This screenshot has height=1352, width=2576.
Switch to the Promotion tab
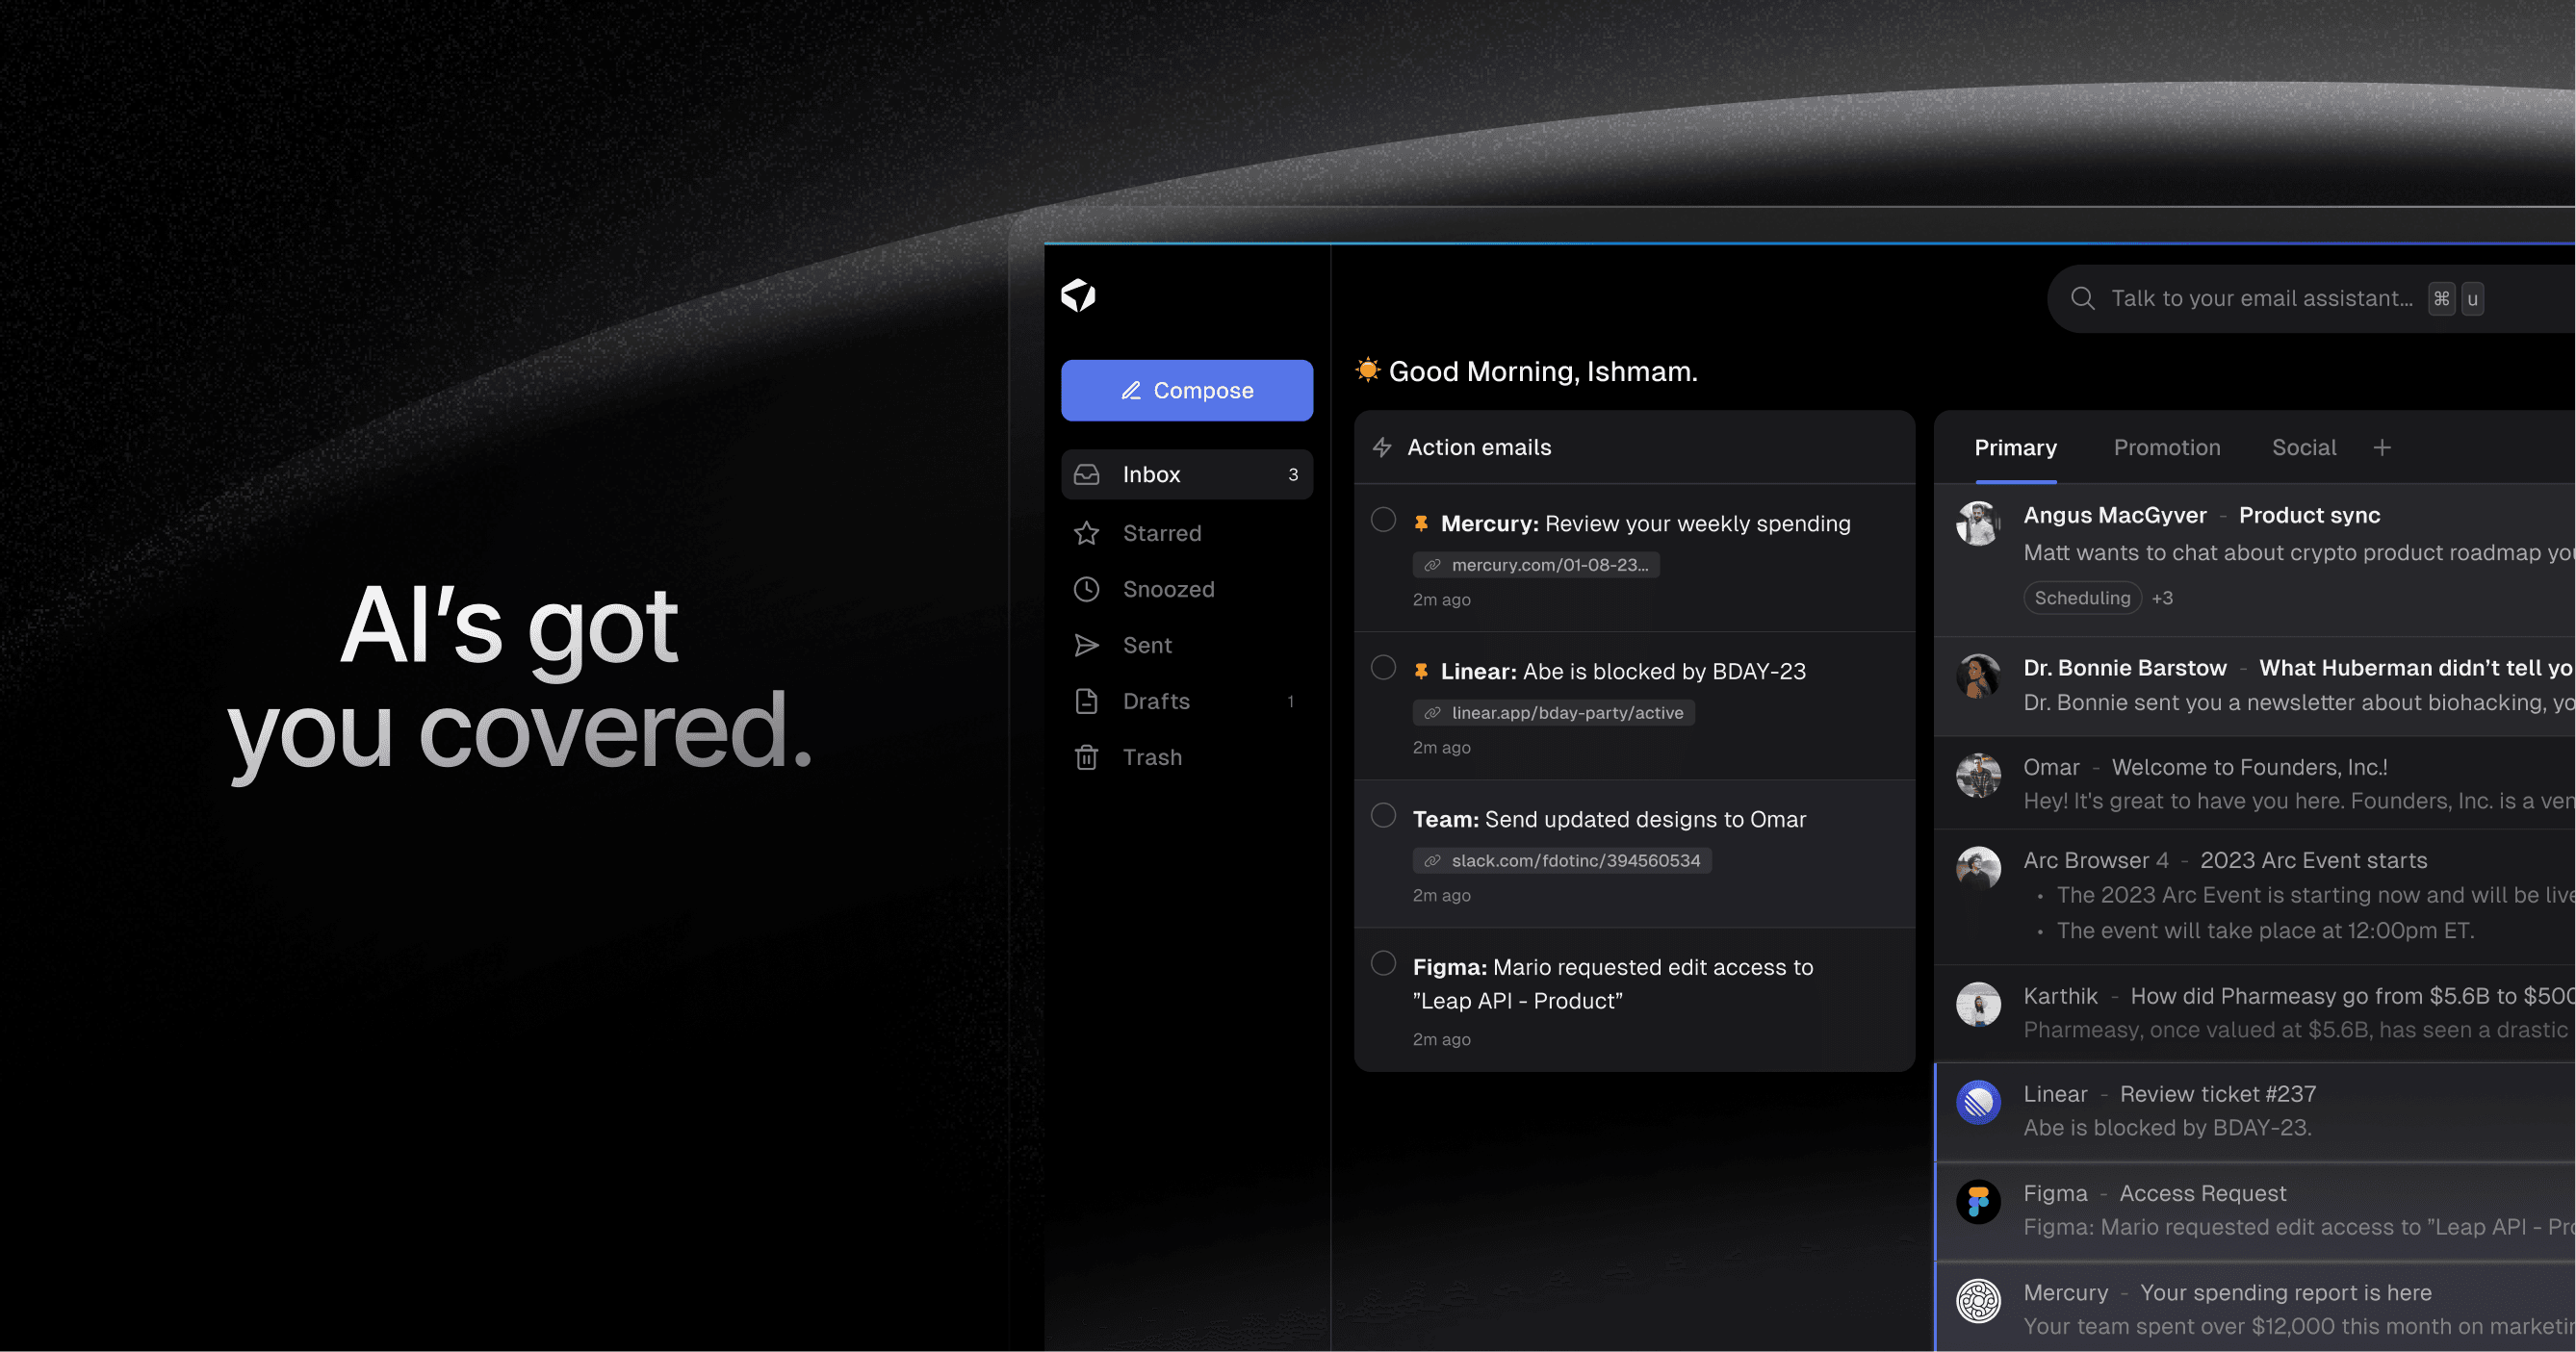pyautogui.click(x=2167, y=446)
